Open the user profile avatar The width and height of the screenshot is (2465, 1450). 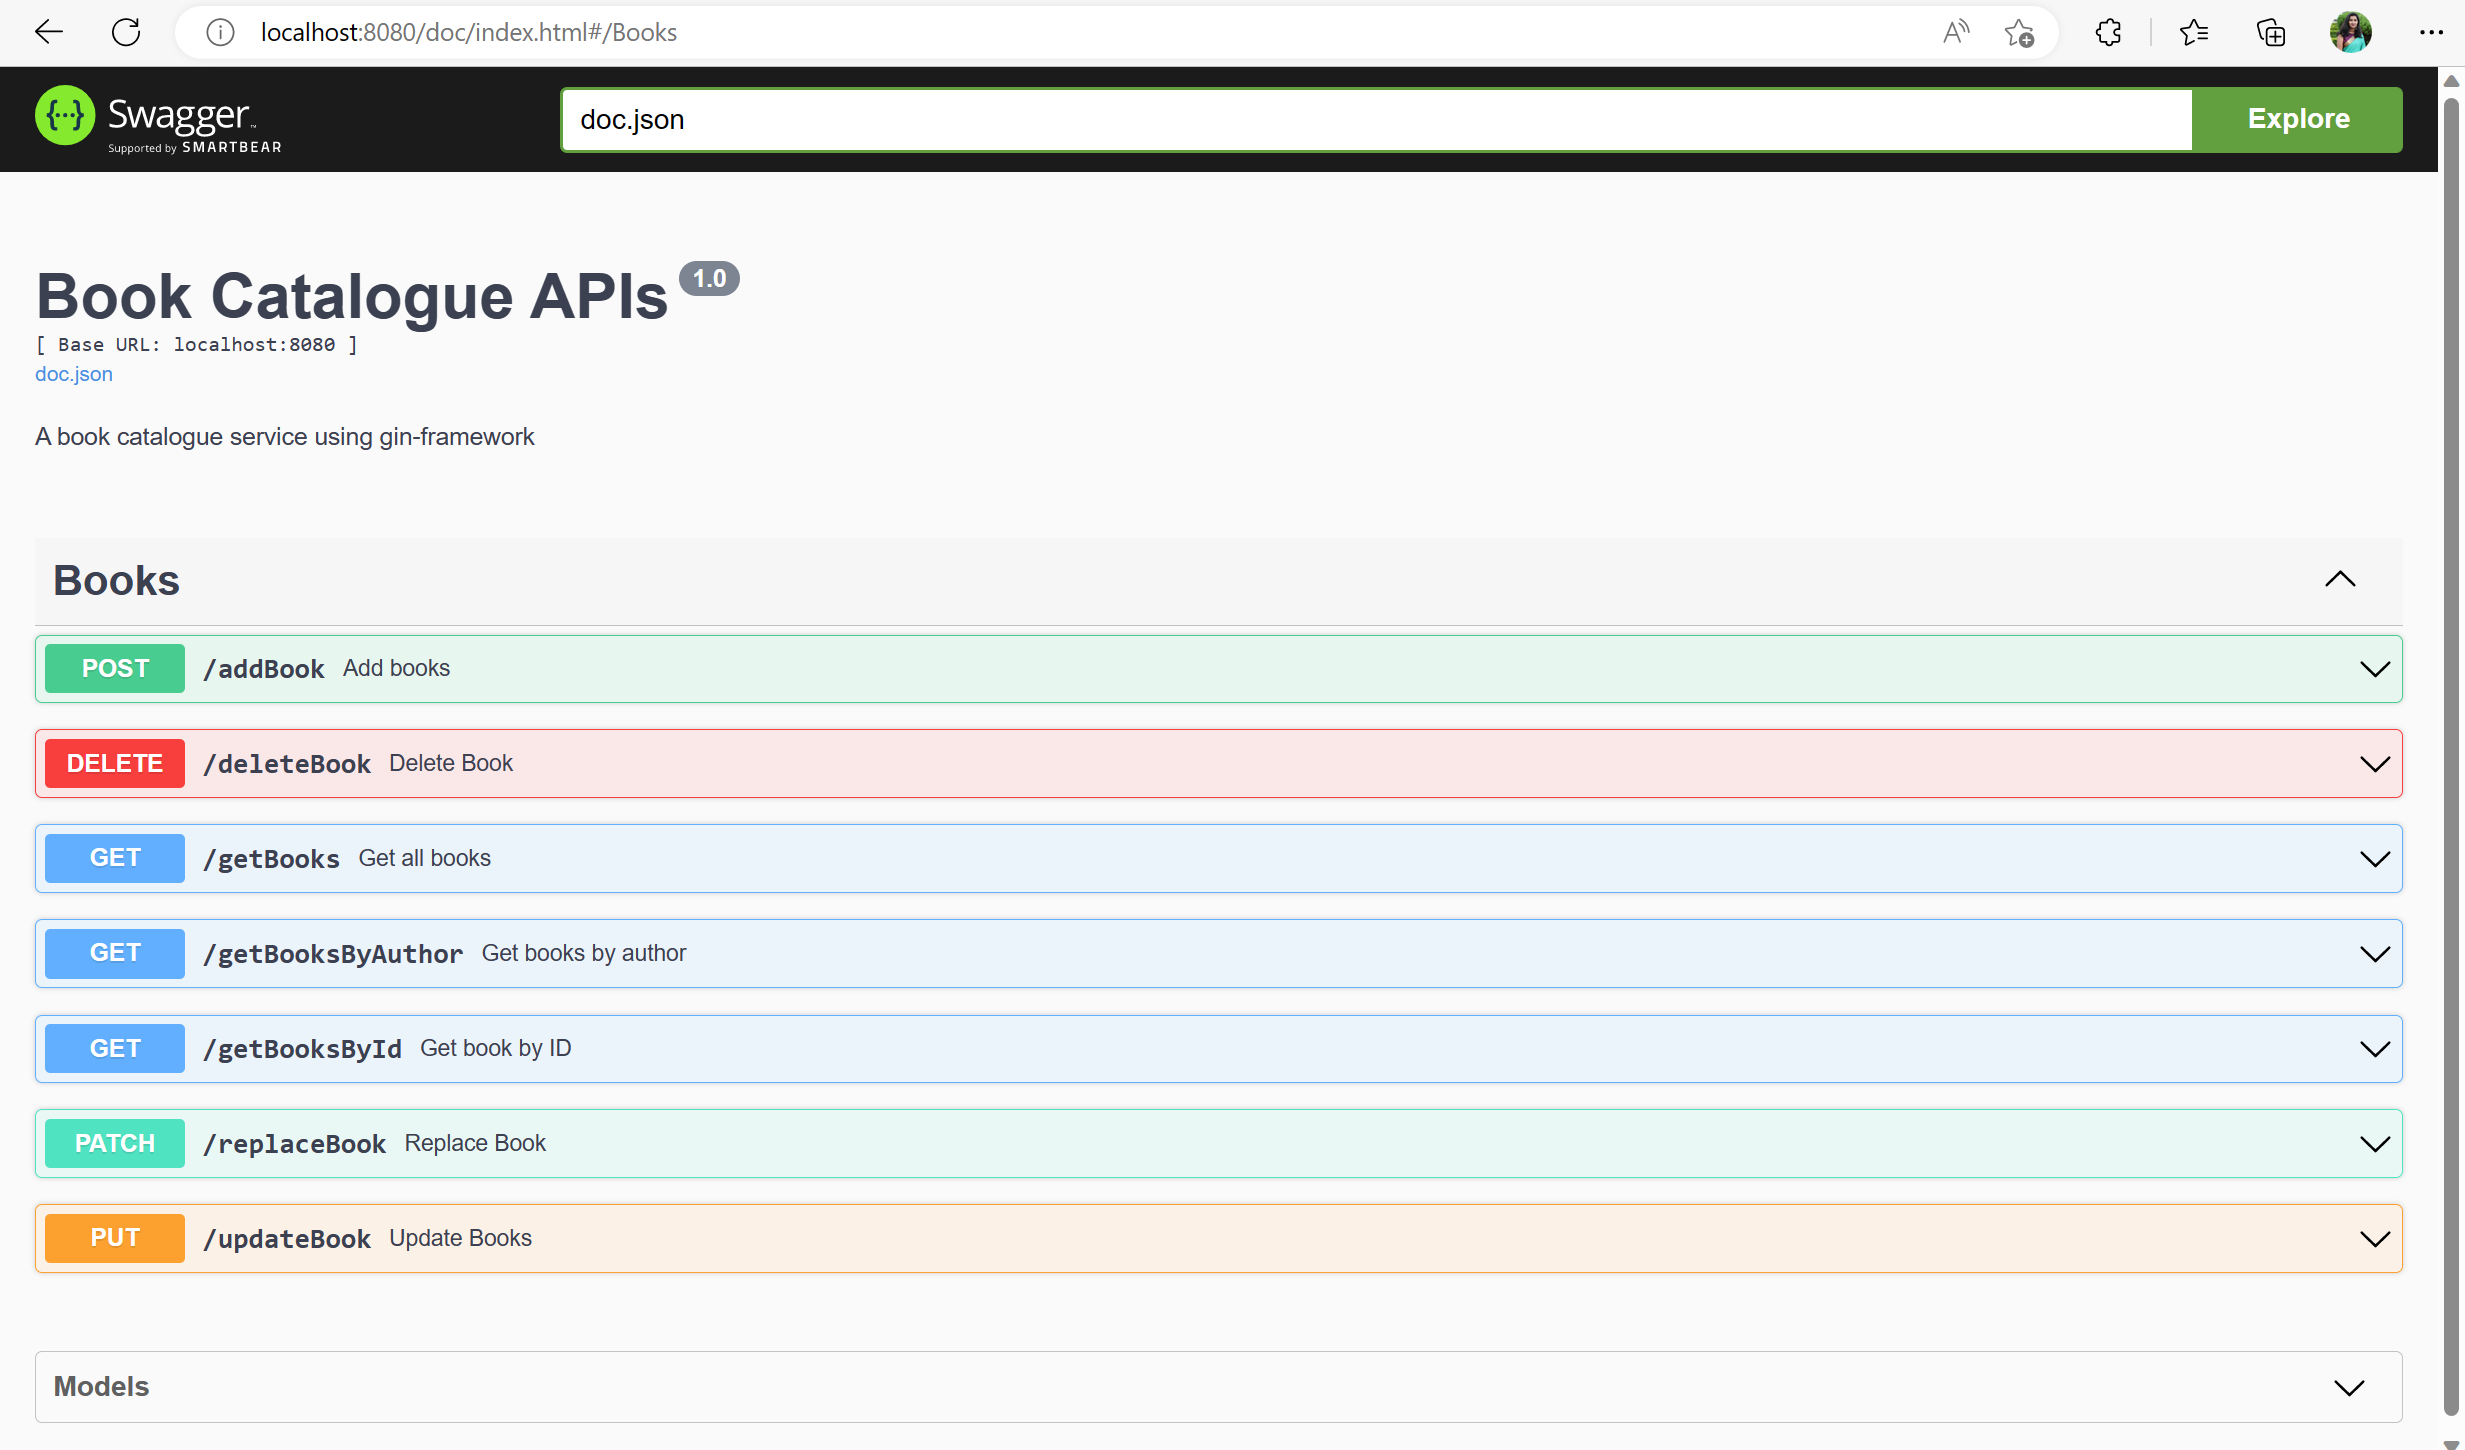click(x=2350, y=32)
